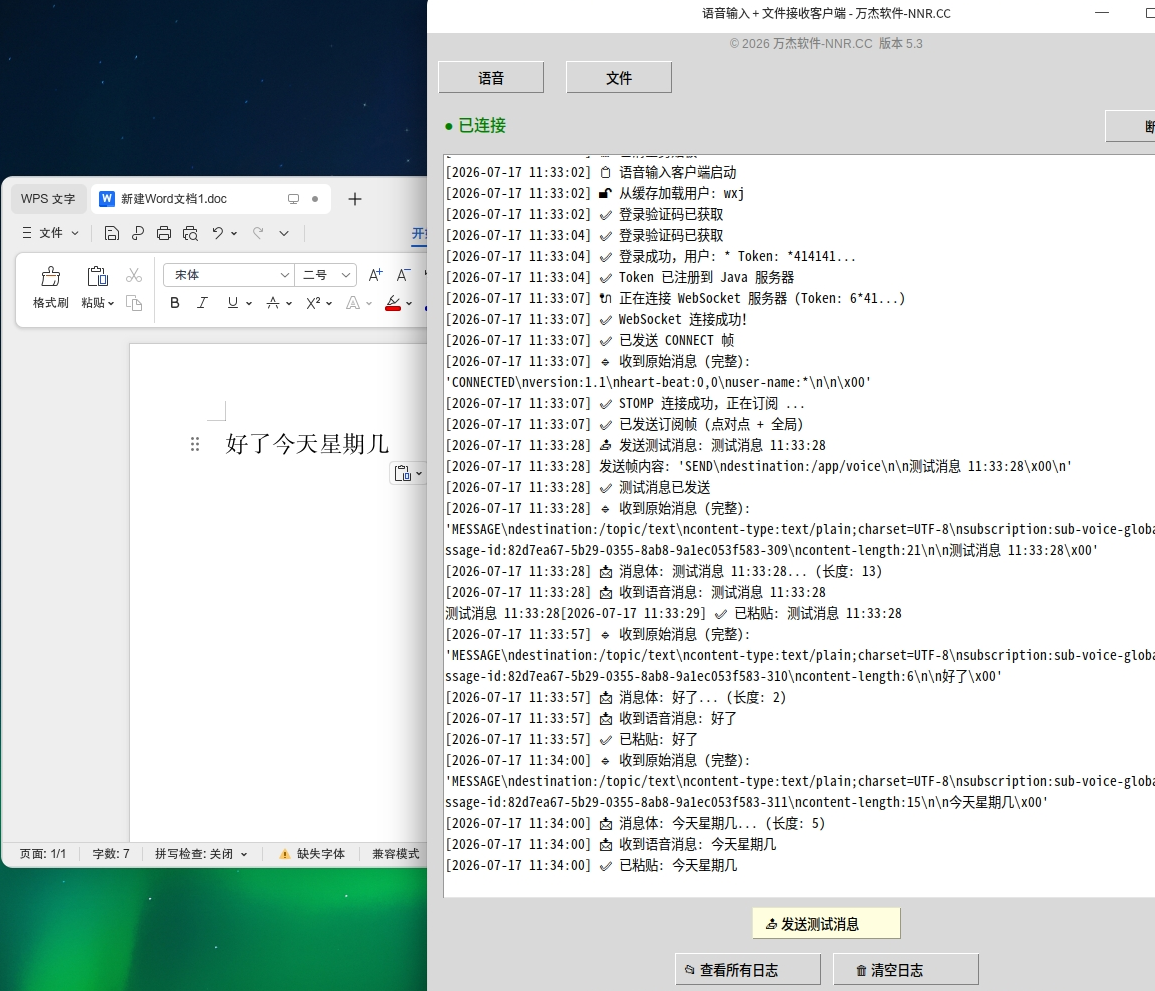Click the text effects outlined A icon
Image resolution: width=1155 pixels, height=991 pixels.
(x=353, y=303)
